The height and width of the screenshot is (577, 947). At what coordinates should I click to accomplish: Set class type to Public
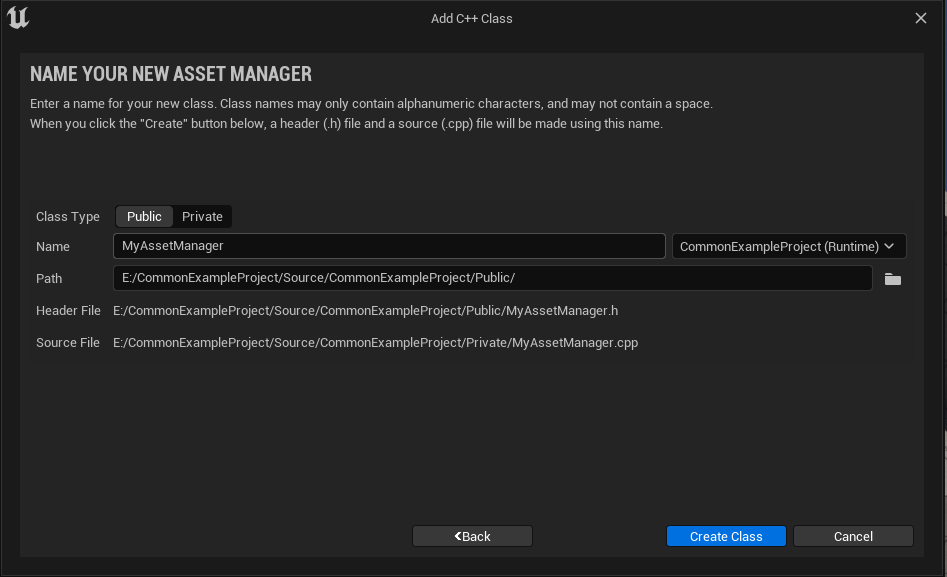pos(144,217)
